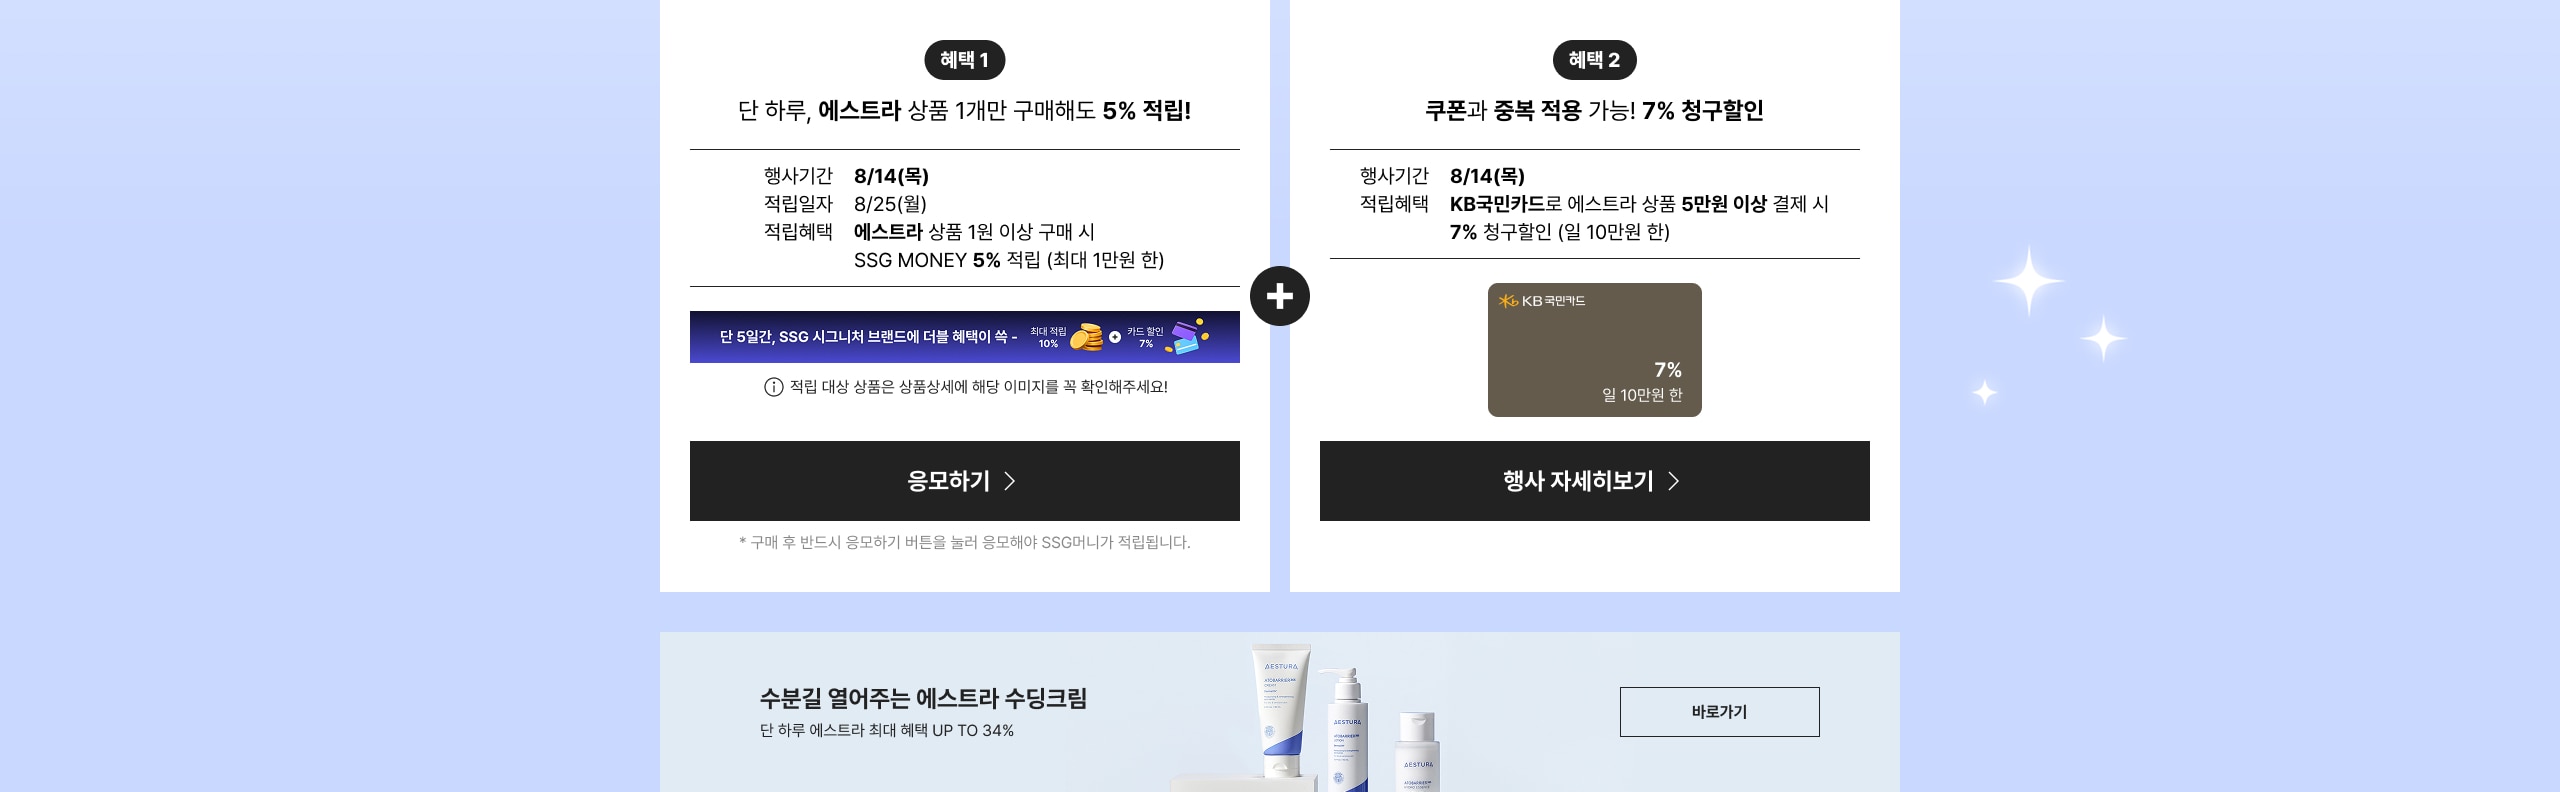Click the 에스트라 cream tube product image
2560x792 pixels.
pos(1279,711)
